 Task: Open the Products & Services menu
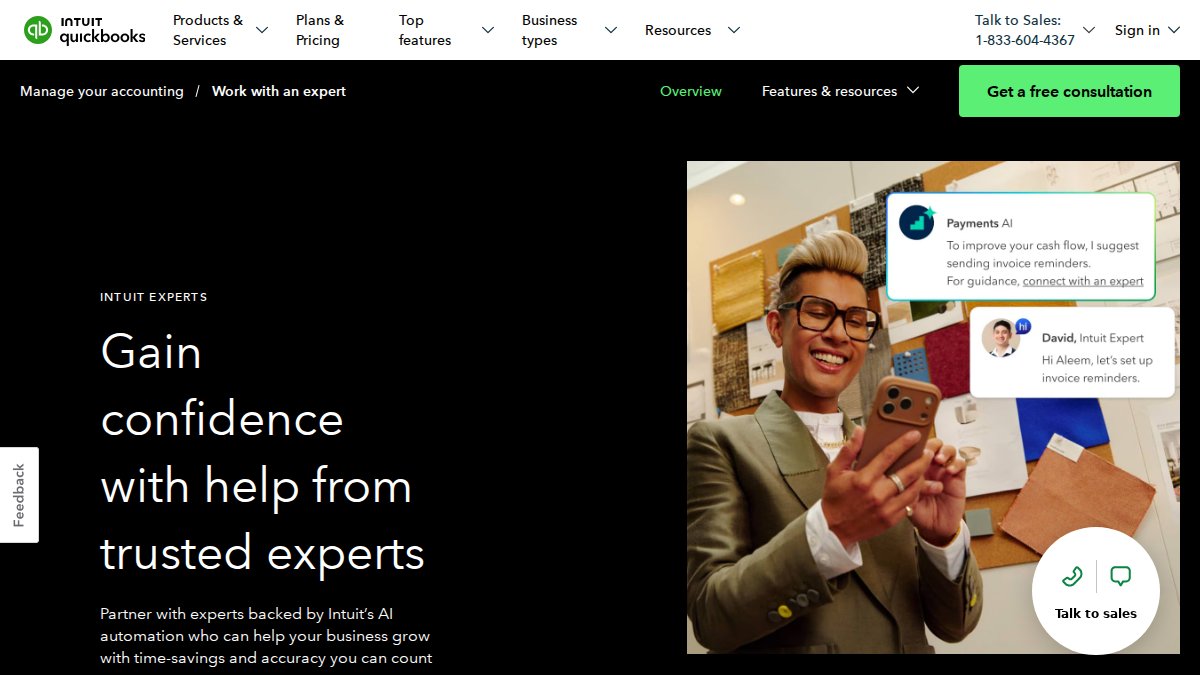[x=208, y=30]
